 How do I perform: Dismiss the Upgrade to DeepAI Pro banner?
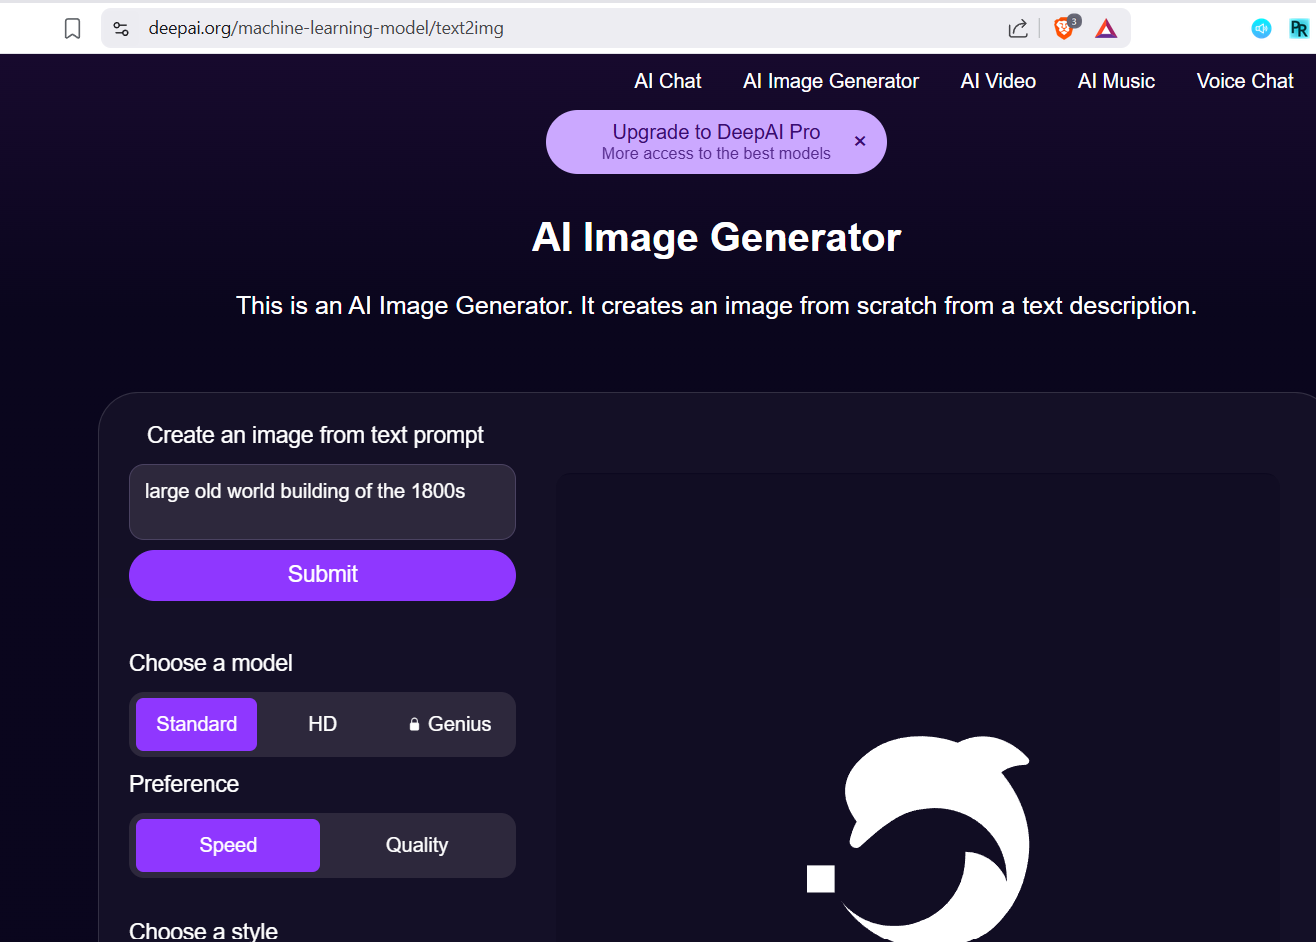point(860,142)
